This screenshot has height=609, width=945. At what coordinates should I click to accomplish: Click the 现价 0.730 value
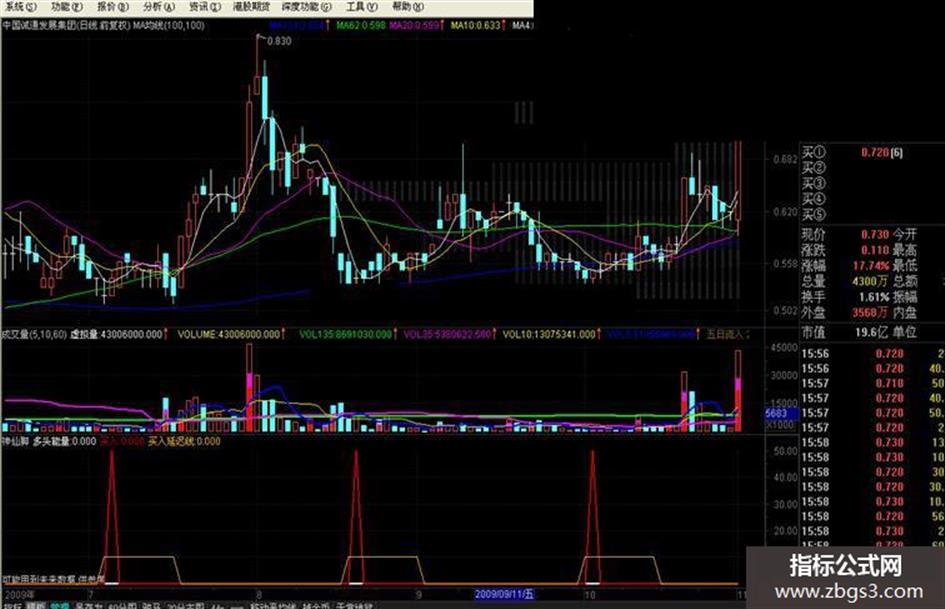point(874,234)
